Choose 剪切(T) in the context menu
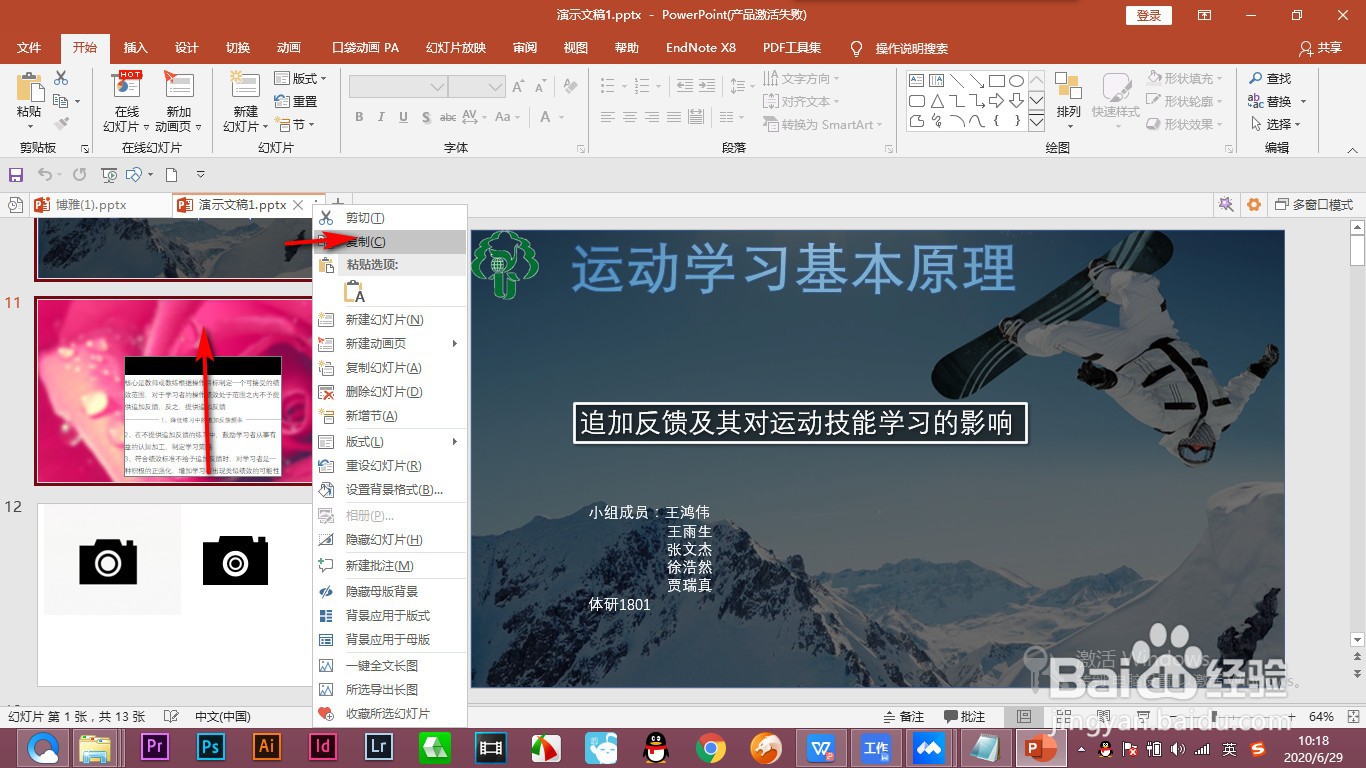 (x=390, y=218)
